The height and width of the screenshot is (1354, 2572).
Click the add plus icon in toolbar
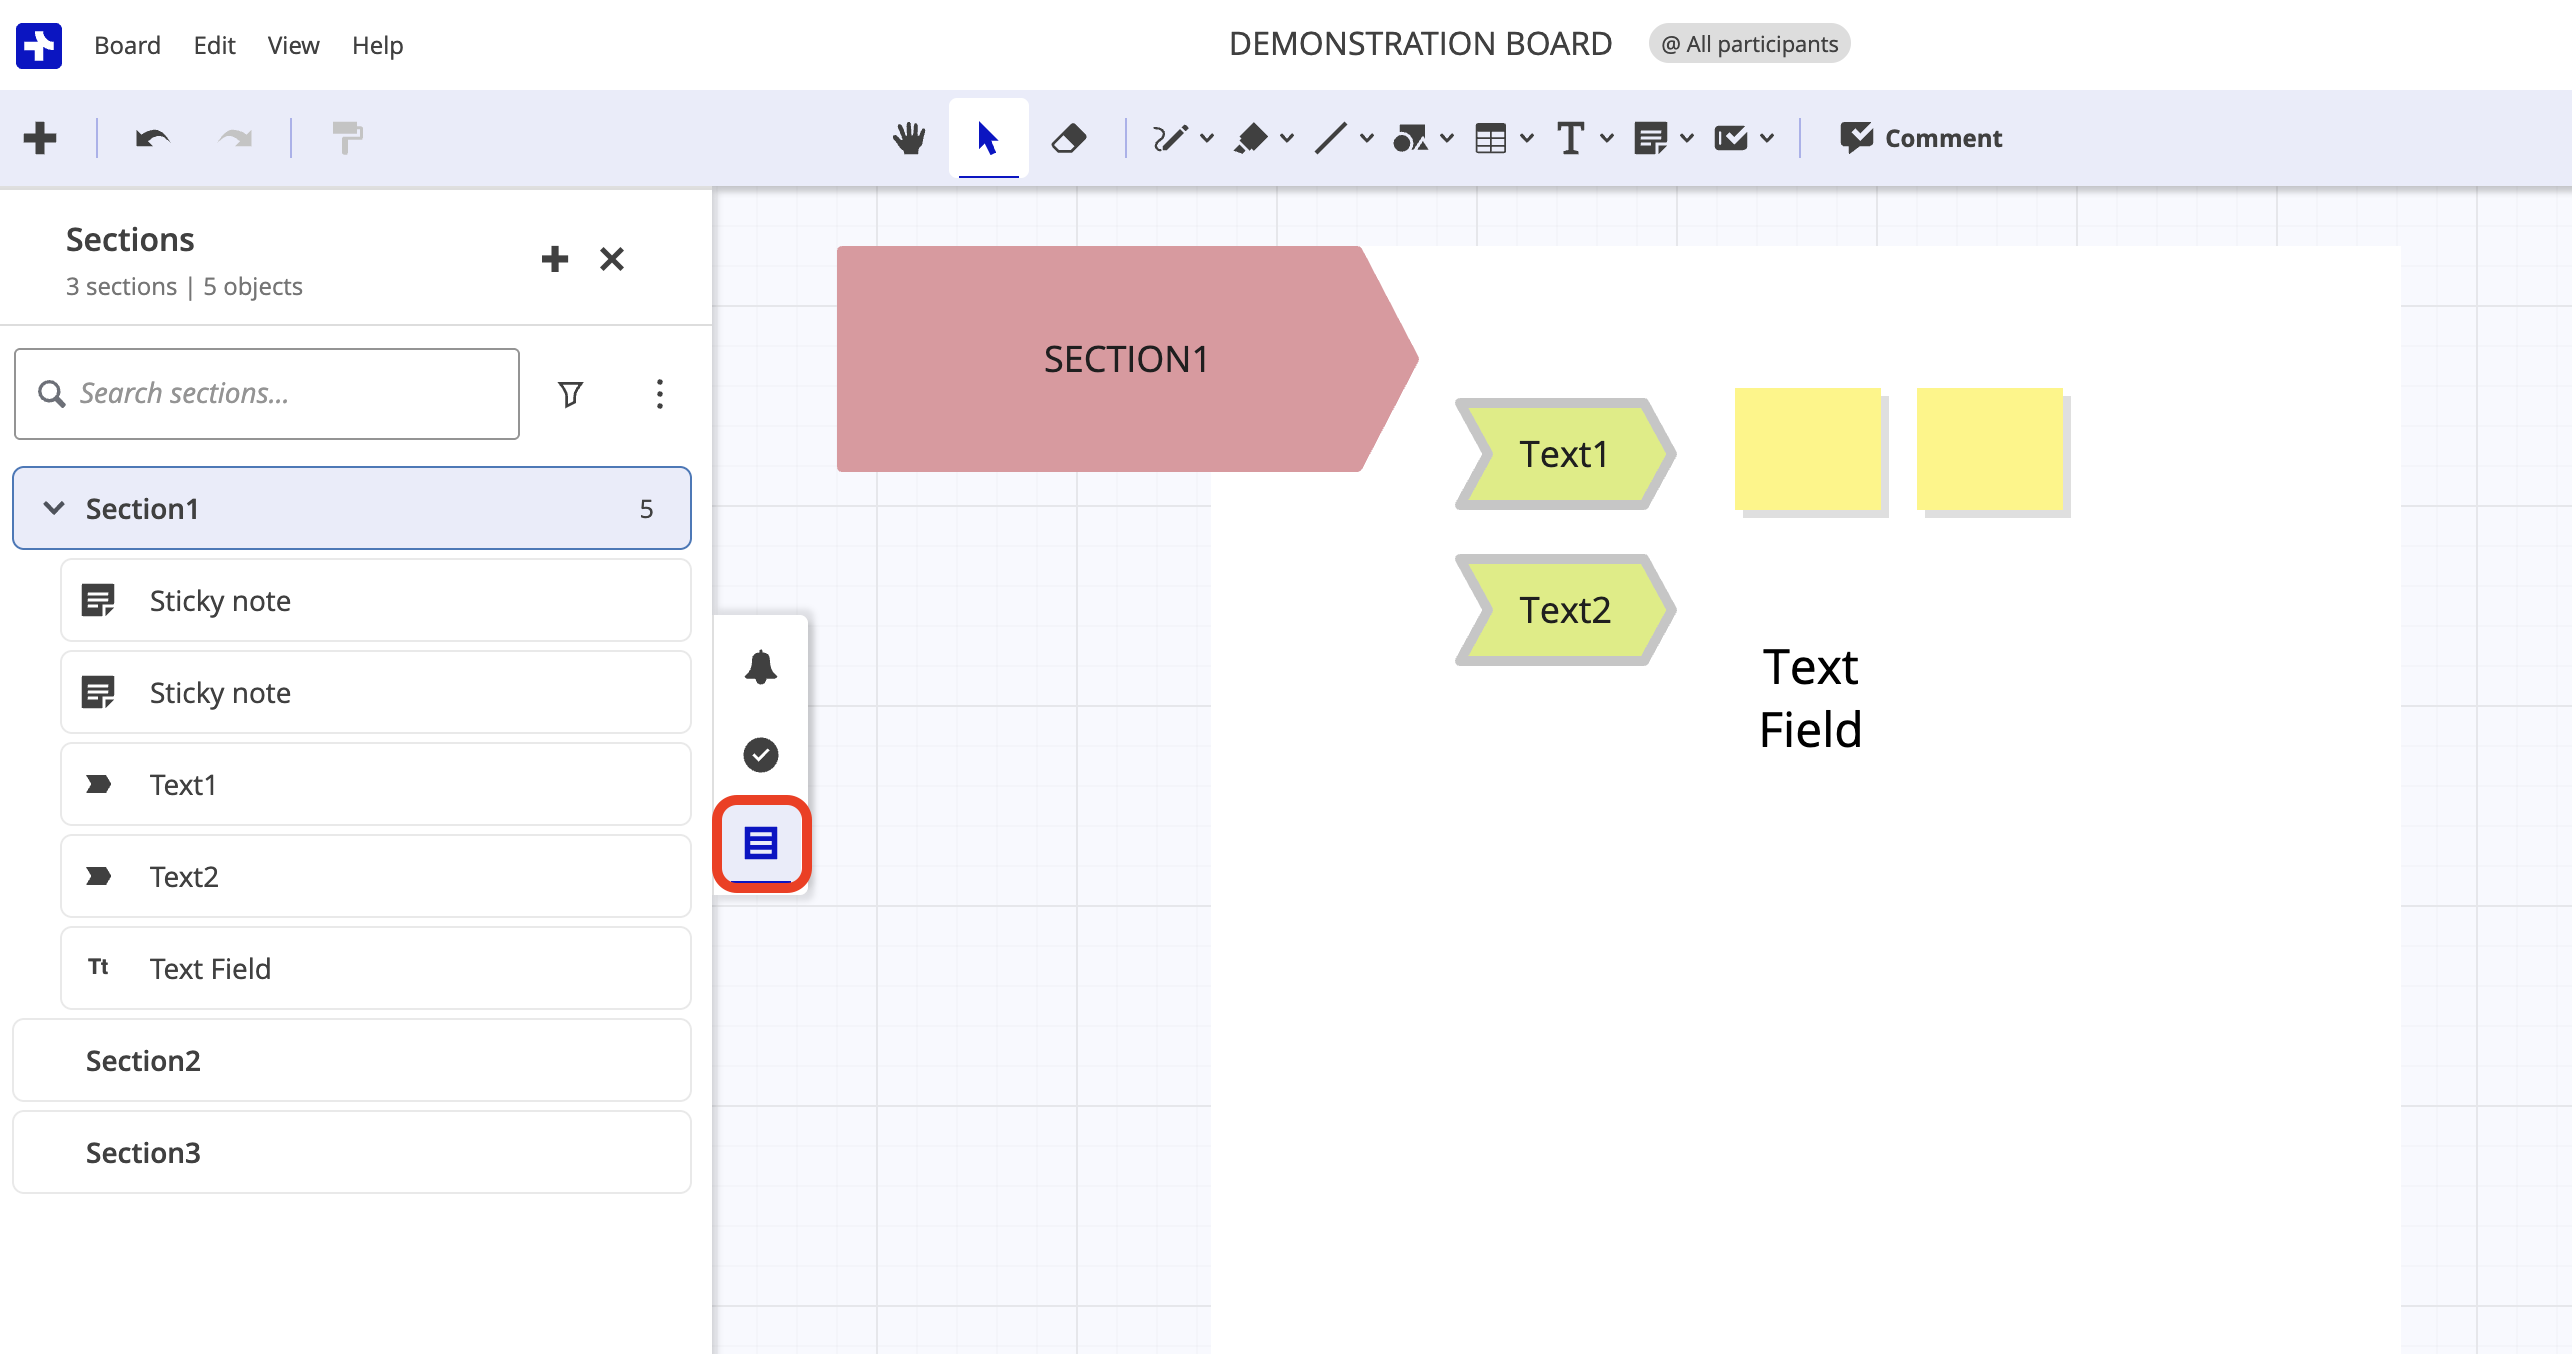[40, 138]
